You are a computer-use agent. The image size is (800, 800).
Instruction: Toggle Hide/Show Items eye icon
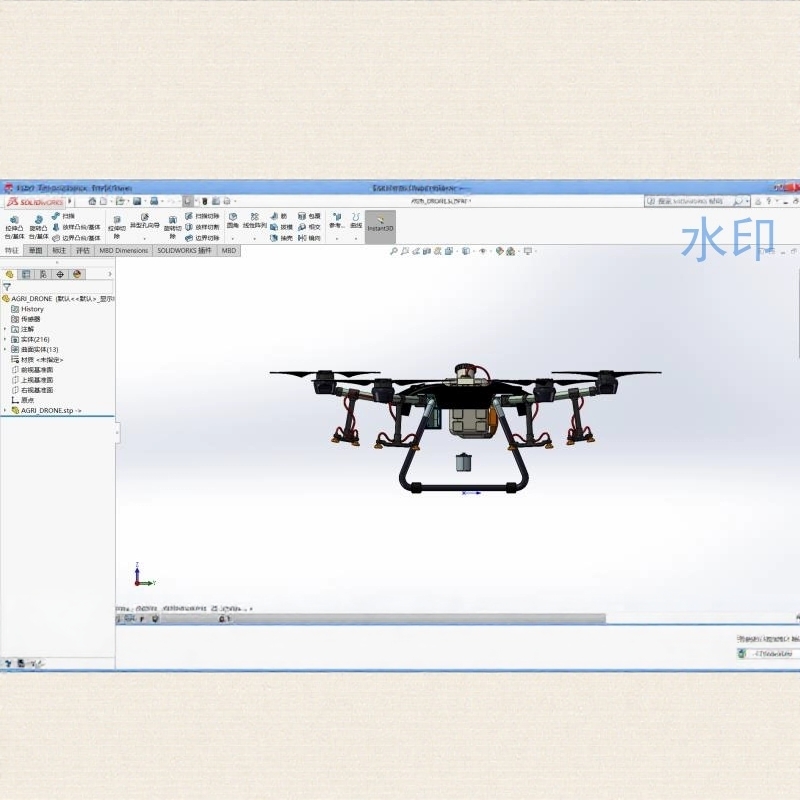click(483, 251)
